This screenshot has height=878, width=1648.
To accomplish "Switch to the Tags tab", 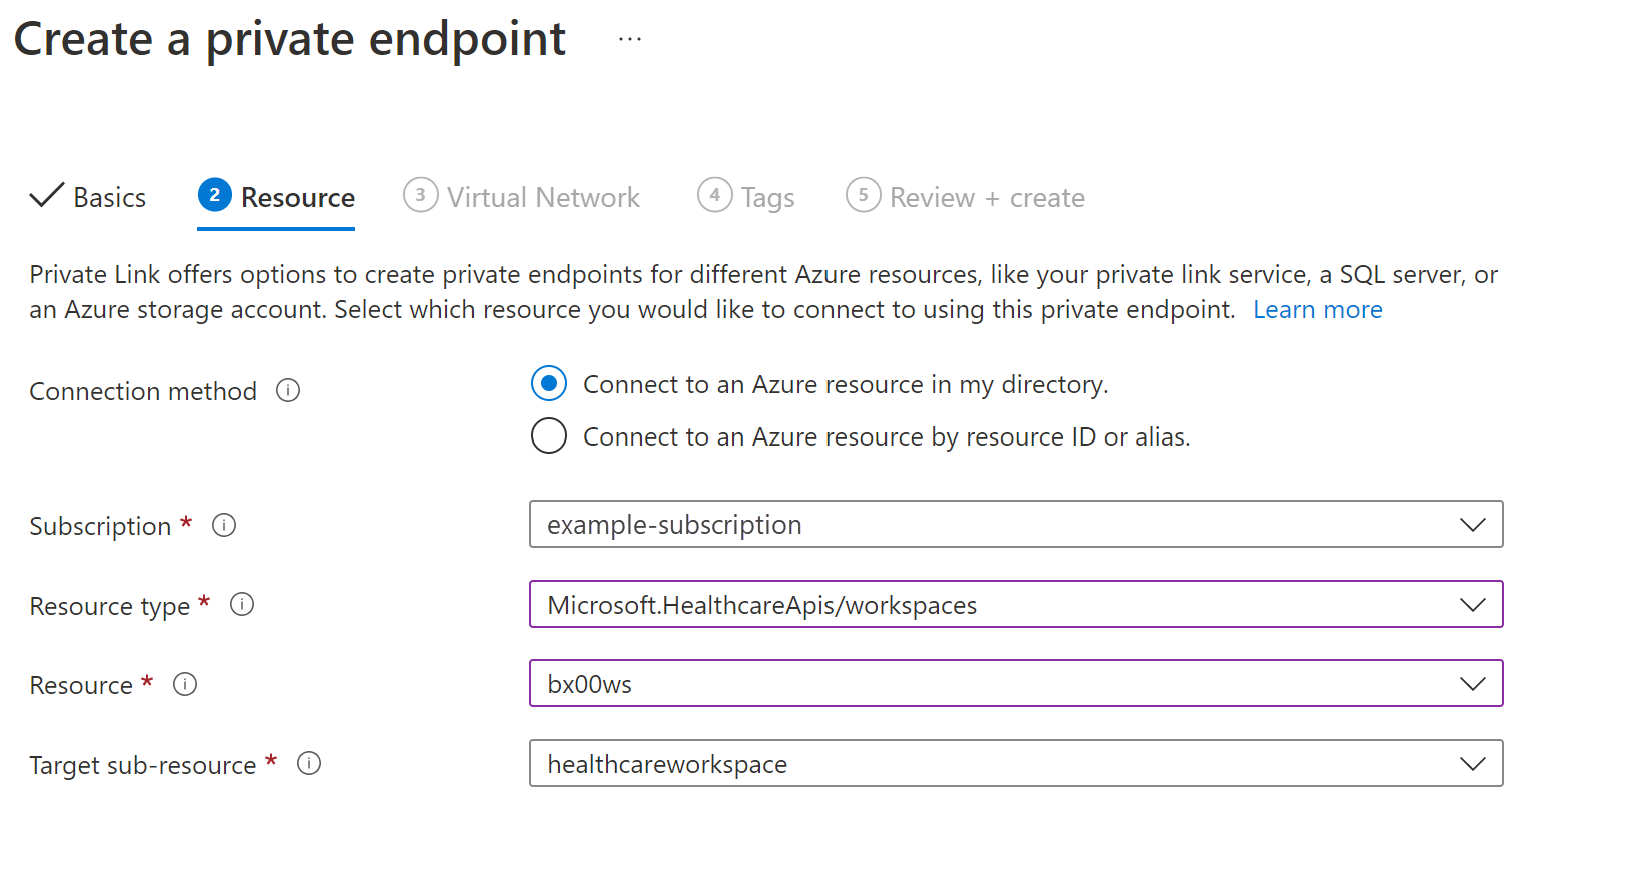I will [x=746, y=197].
